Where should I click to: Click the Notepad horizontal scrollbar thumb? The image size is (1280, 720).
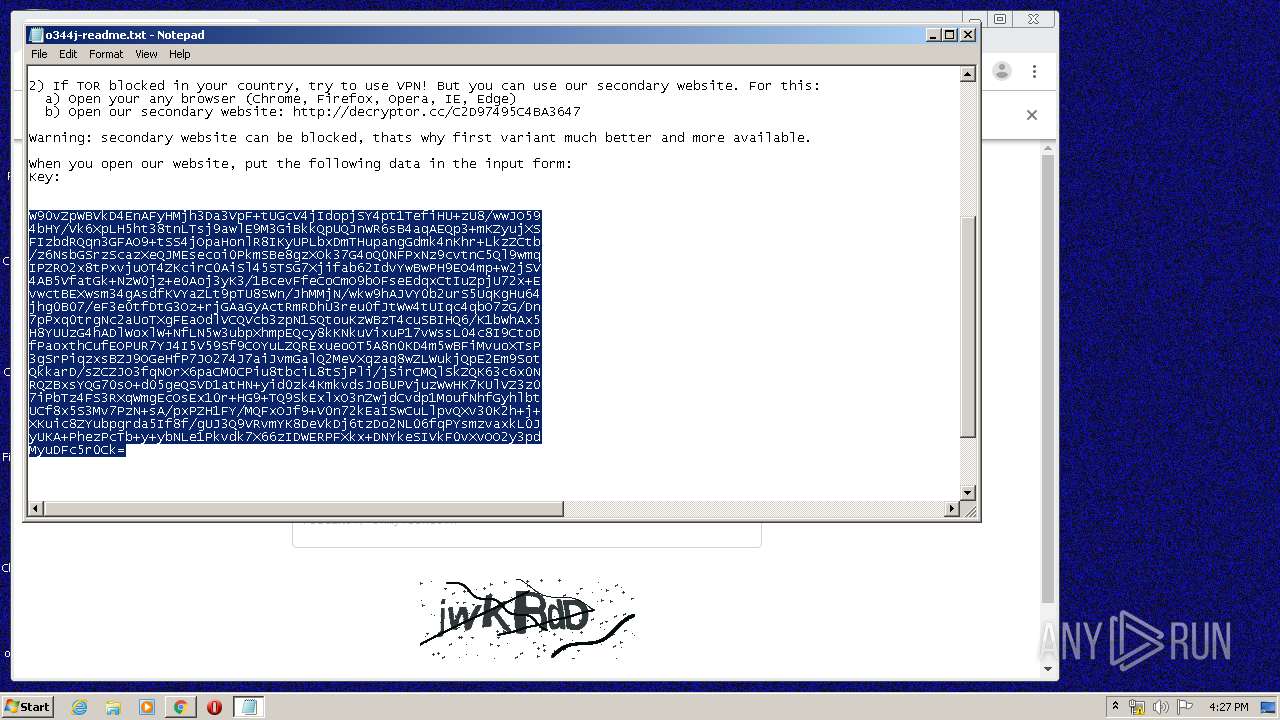click(304, 509)
